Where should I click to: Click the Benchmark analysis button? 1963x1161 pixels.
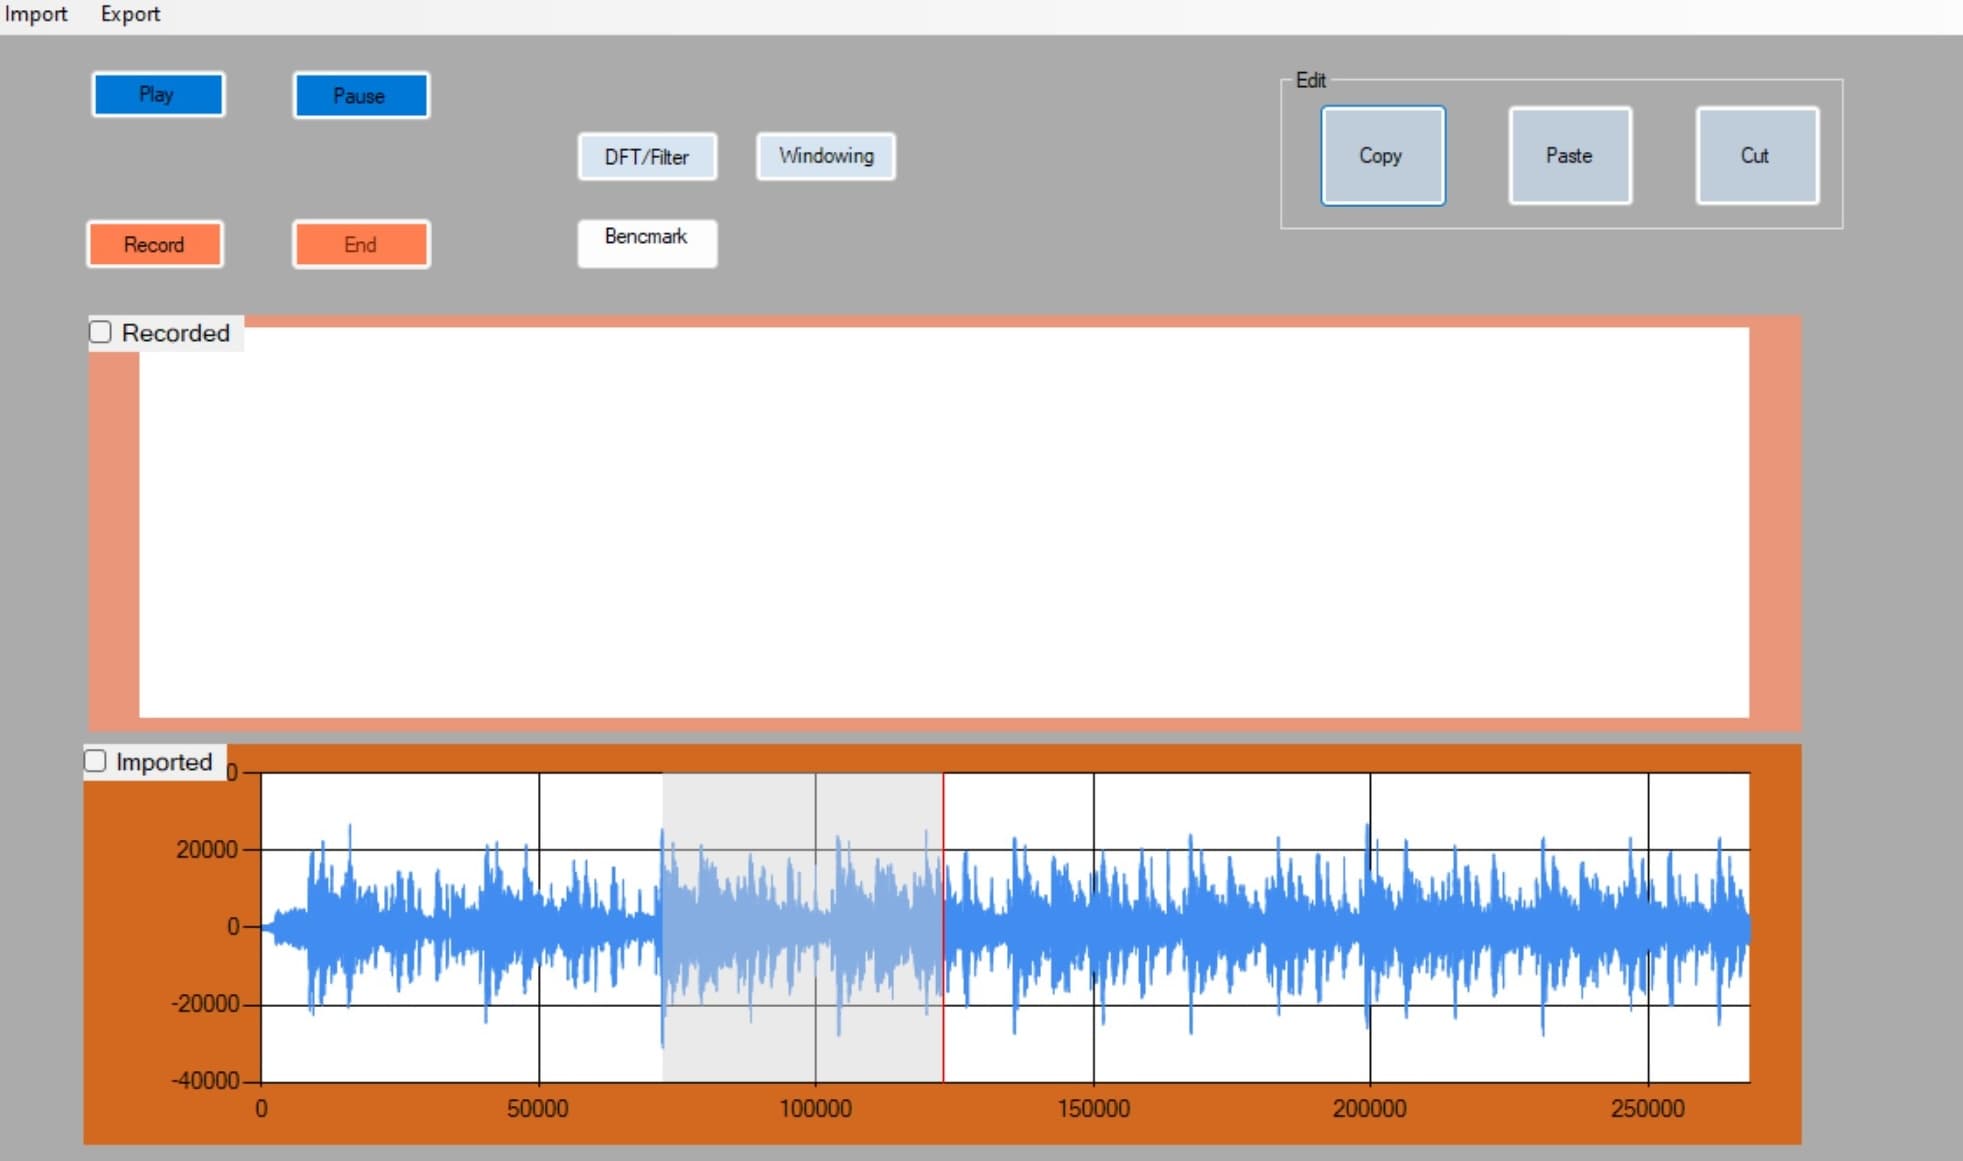[645, 236]
